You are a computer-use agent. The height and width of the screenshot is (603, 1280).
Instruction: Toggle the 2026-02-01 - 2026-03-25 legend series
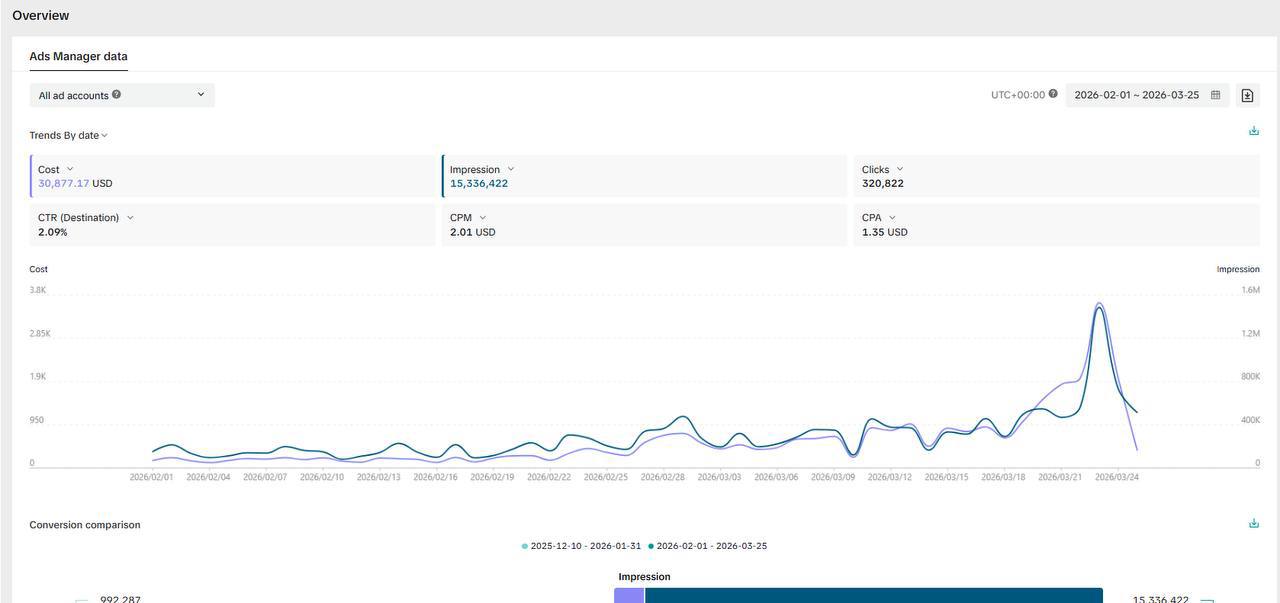click(x=708, y=546)
